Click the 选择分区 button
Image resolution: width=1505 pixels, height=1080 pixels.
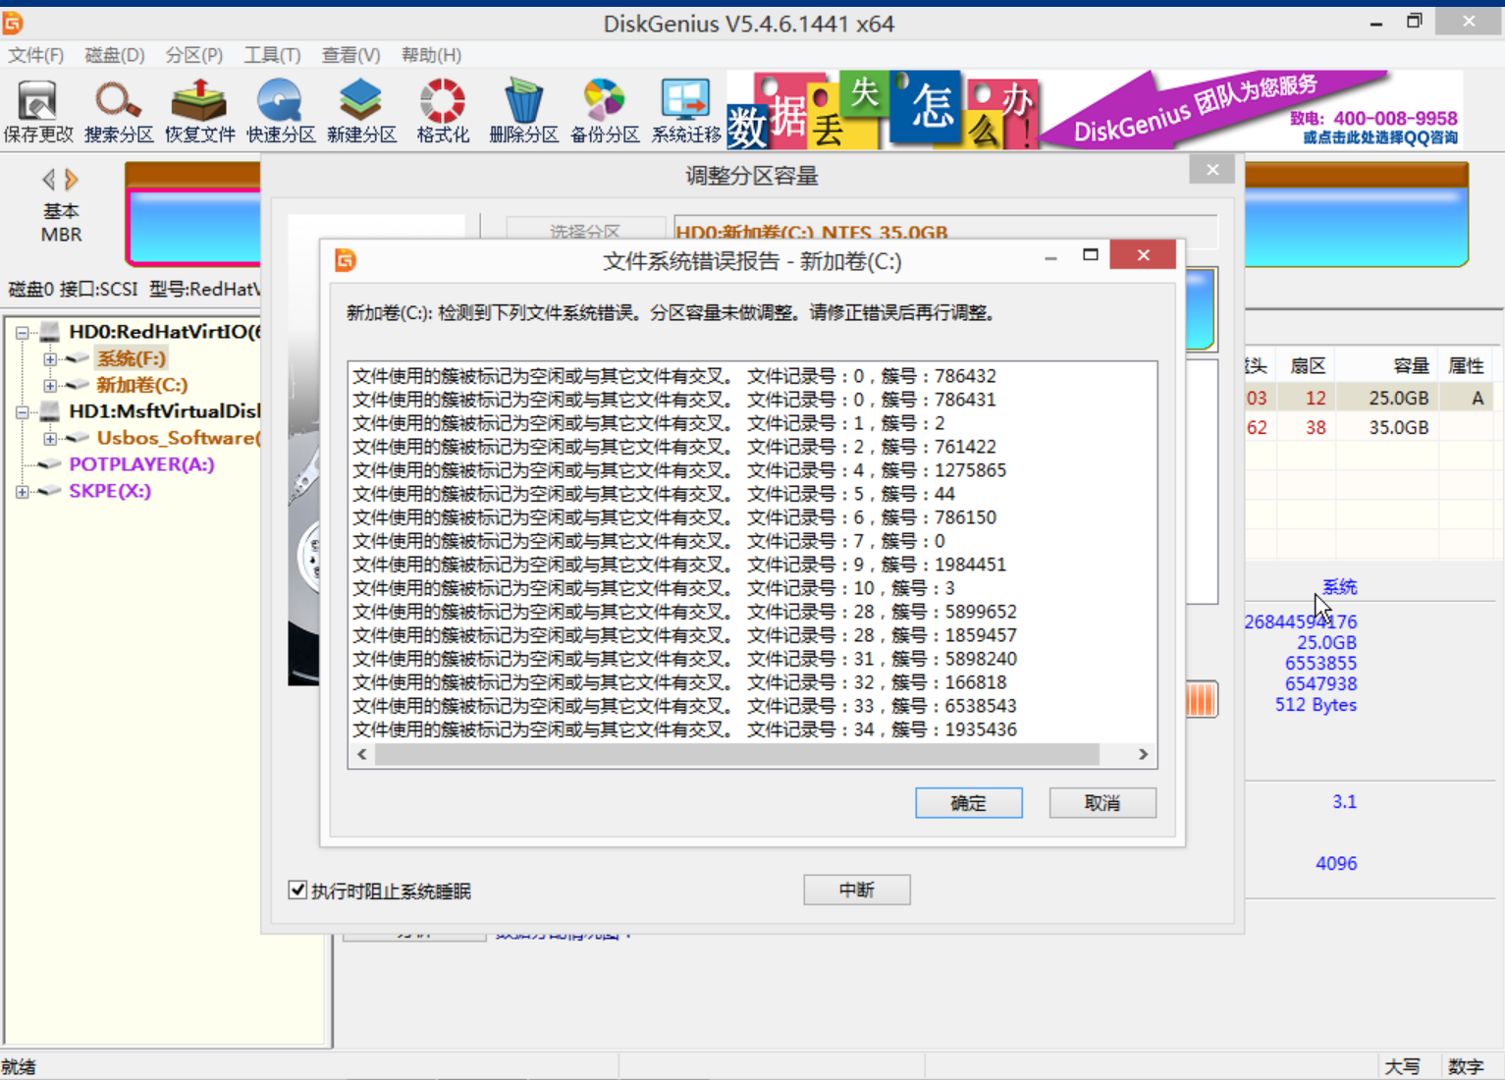[x=585, y=232]
